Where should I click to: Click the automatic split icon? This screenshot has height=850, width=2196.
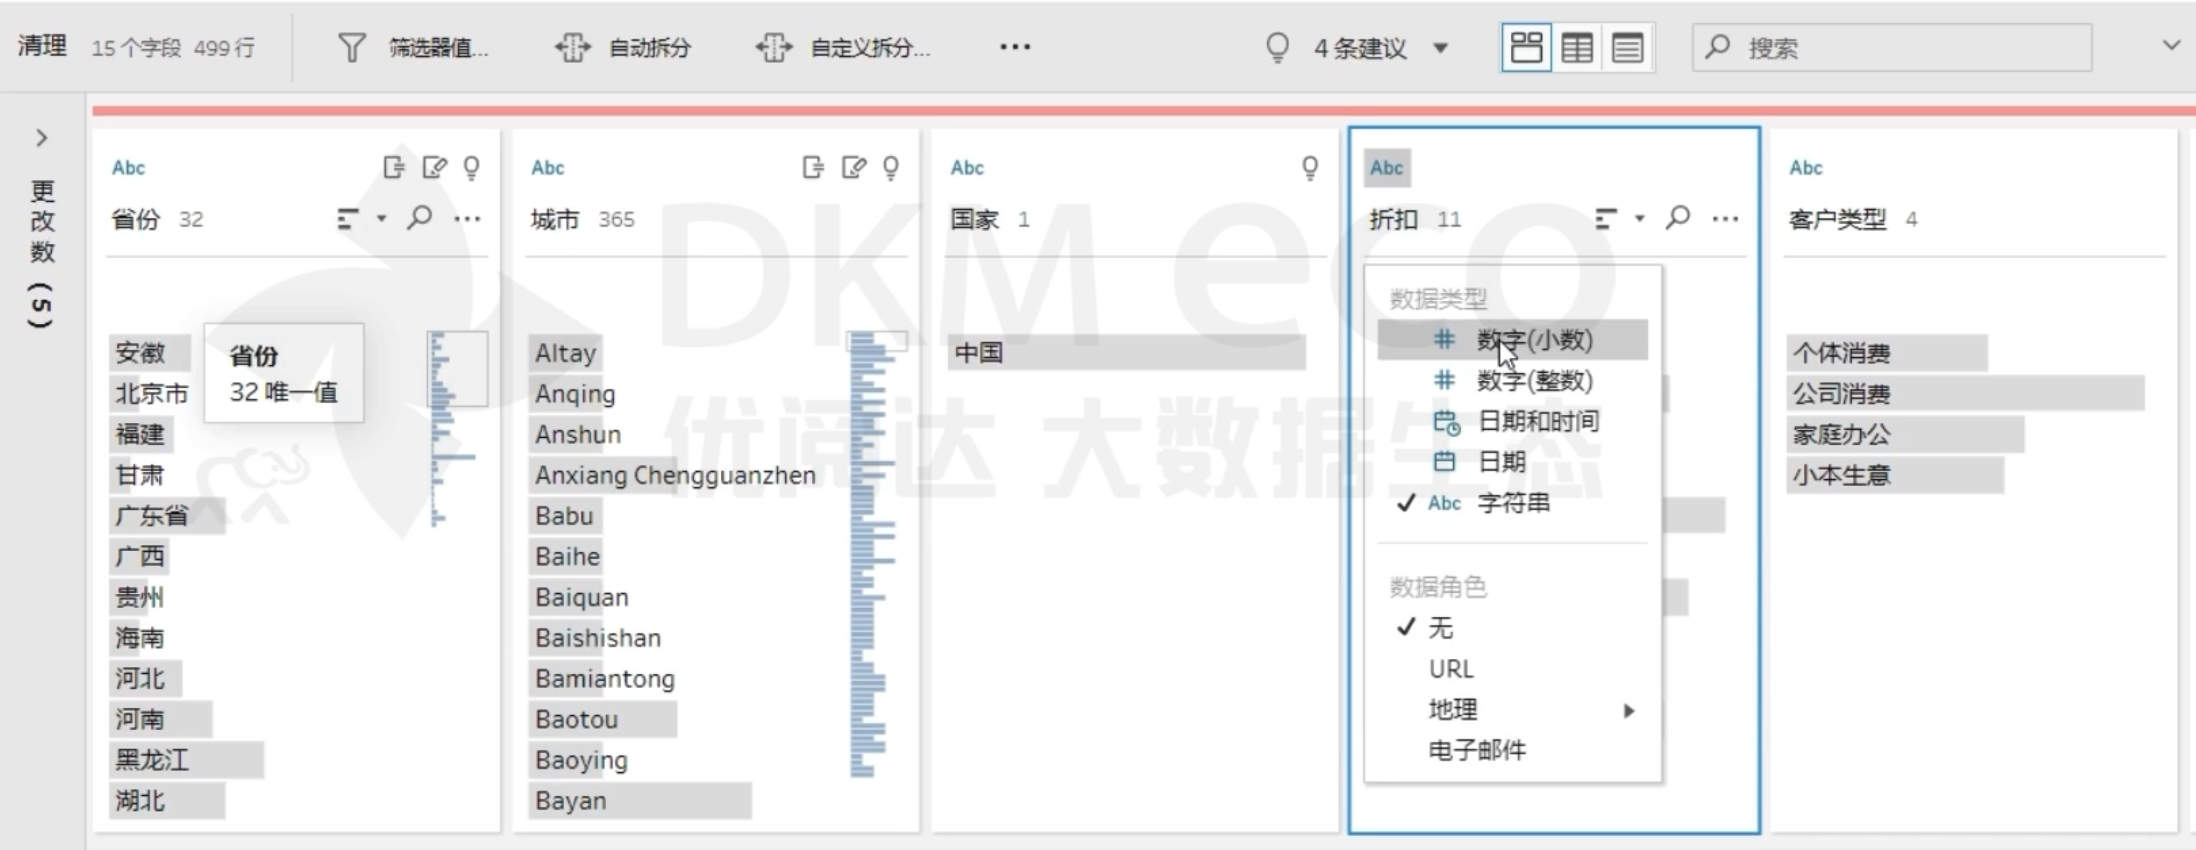[573, 47]
